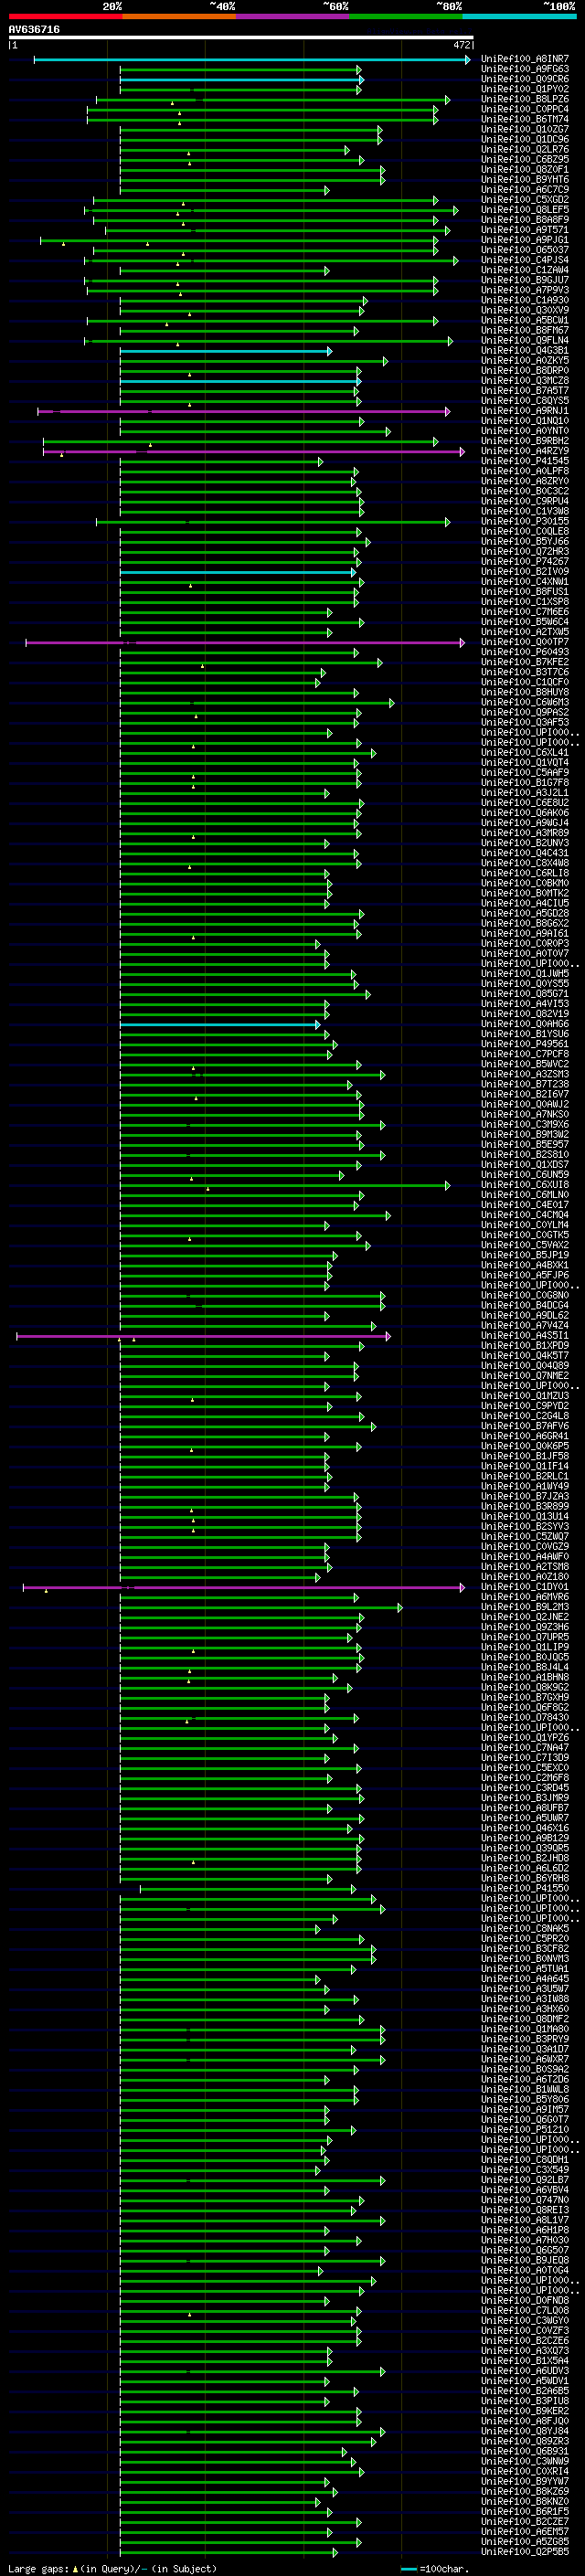Click the UniRef100_P30155 label
585x2576 pixels.
coord(525,521)
